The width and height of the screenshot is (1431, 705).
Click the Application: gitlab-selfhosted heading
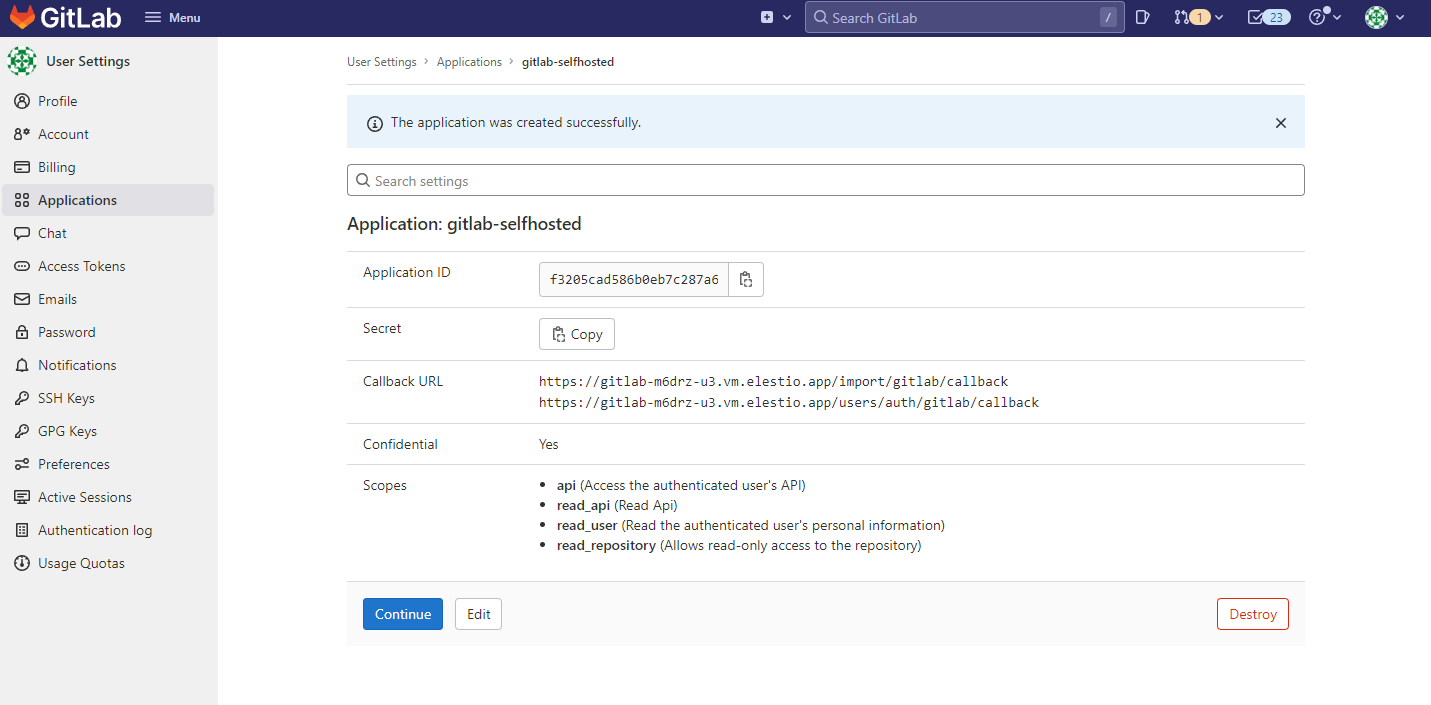click(x=464, y=224)
